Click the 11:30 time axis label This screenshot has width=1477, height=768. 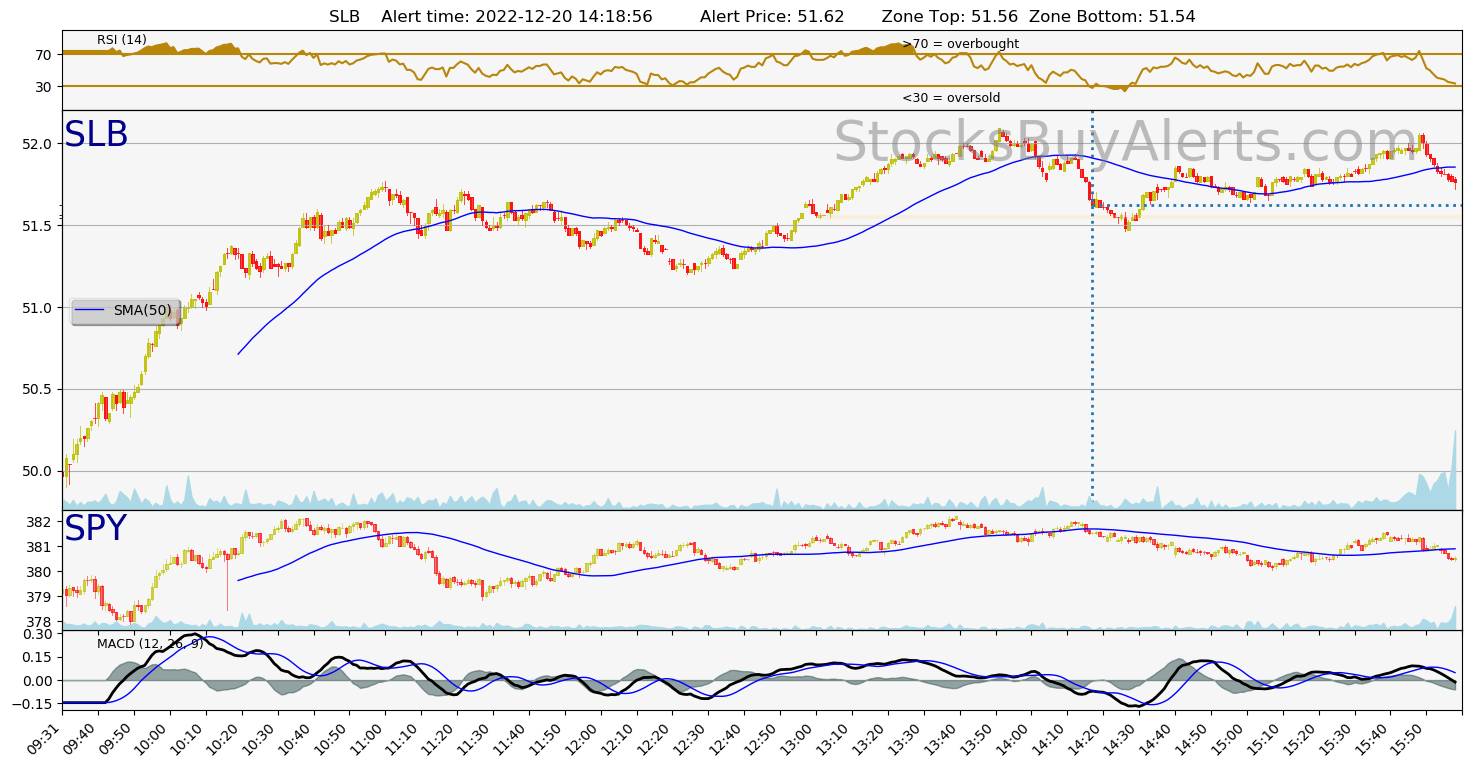point(474,738)
